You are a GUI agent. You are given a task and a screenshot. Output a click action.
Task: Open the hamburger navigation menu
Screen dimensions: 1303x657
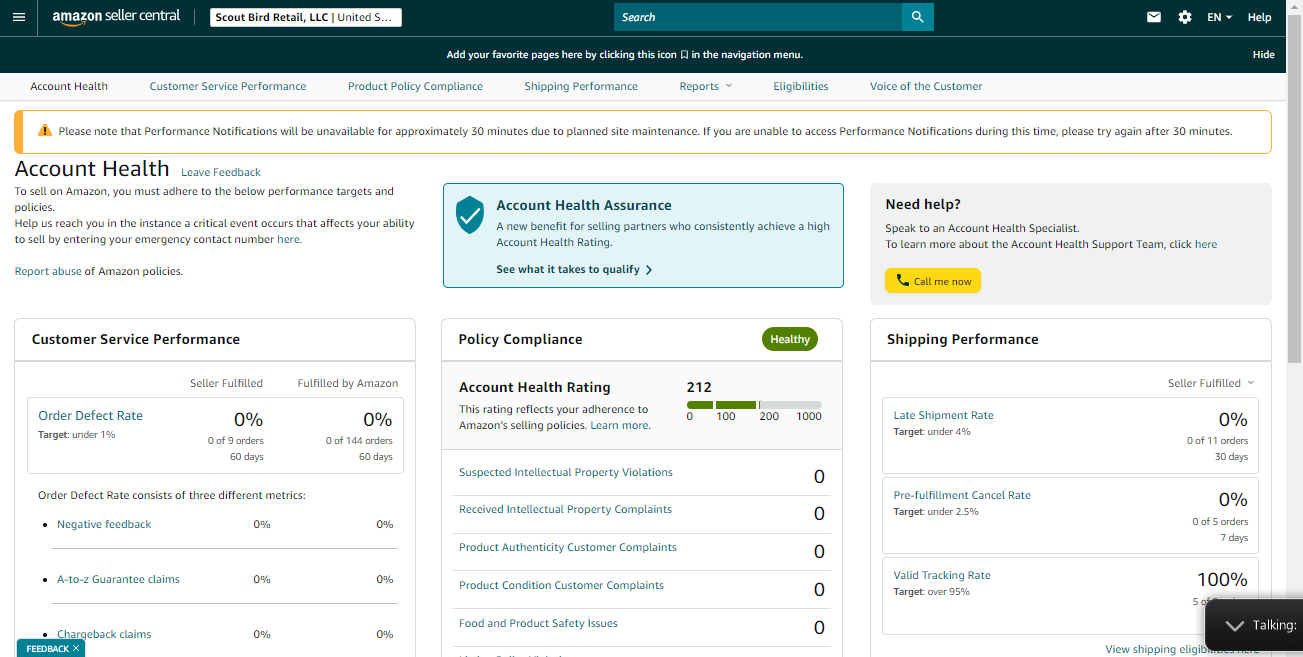click(x=19, y=17)
